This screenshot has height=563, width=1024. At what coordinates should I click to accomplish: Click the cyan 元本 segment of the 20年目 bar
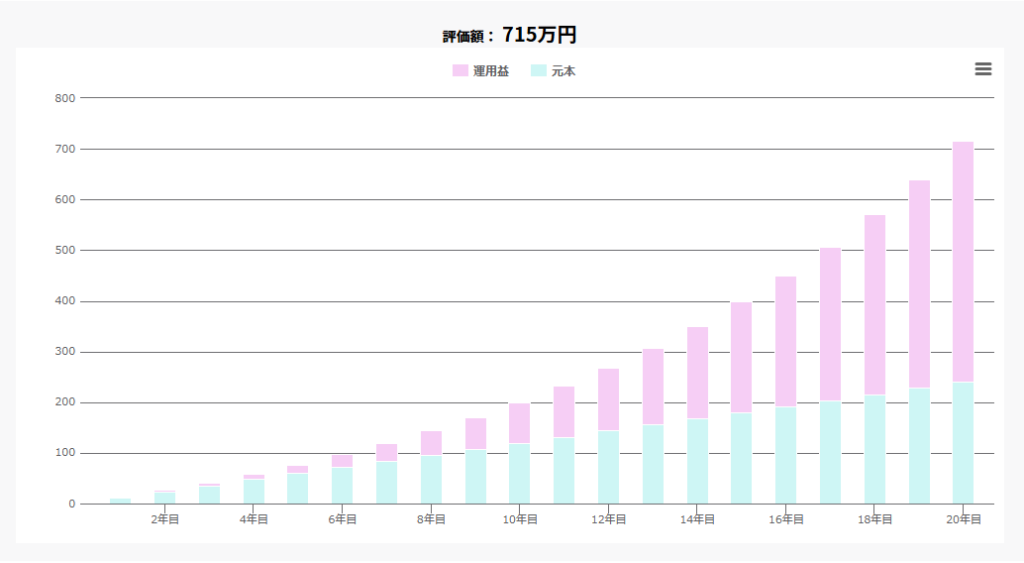962,443
